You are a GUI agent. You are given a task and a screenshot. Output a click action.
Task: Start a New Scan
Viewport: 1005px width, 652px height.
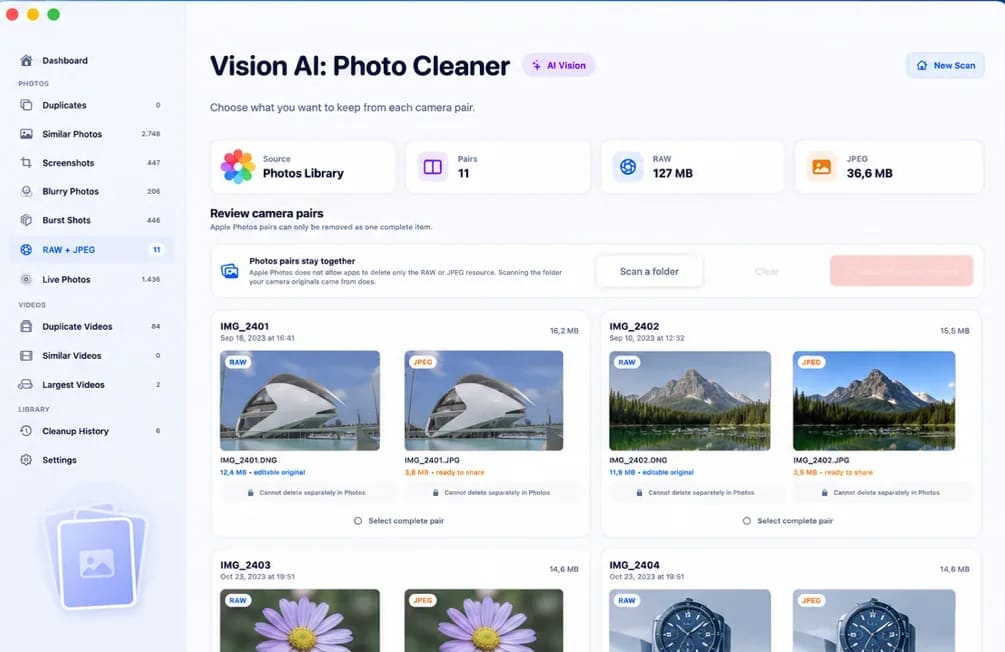[945, 65]
